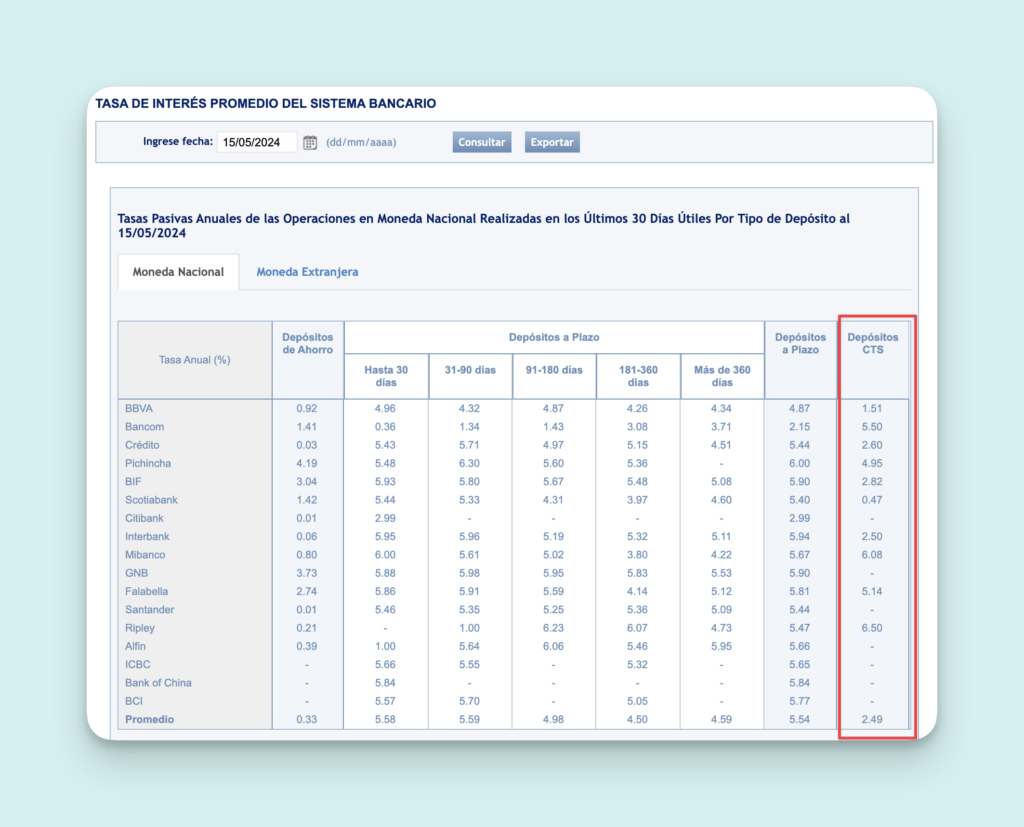This screenshot has height=827, width=1024.
Task: Click Falabella's CTS rate '5.14'
Action: tap(872, 591)
